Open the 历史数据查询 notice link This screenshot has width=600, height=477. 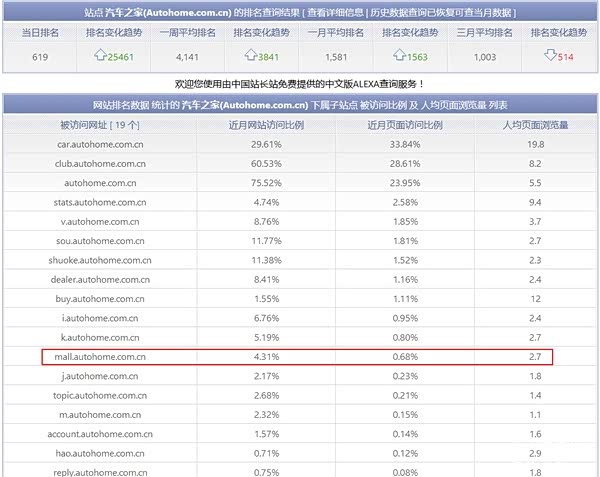tap(440, 13)
